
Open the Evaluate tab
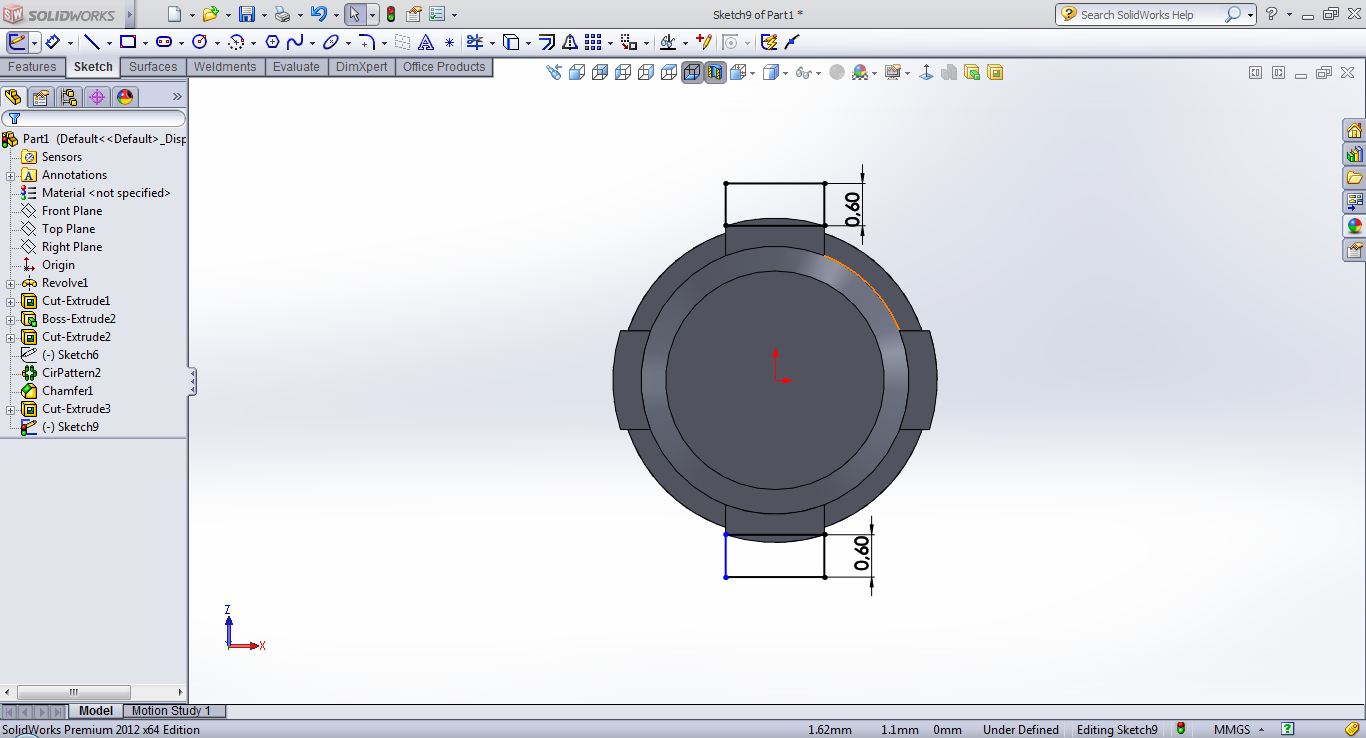coord(296,67)
